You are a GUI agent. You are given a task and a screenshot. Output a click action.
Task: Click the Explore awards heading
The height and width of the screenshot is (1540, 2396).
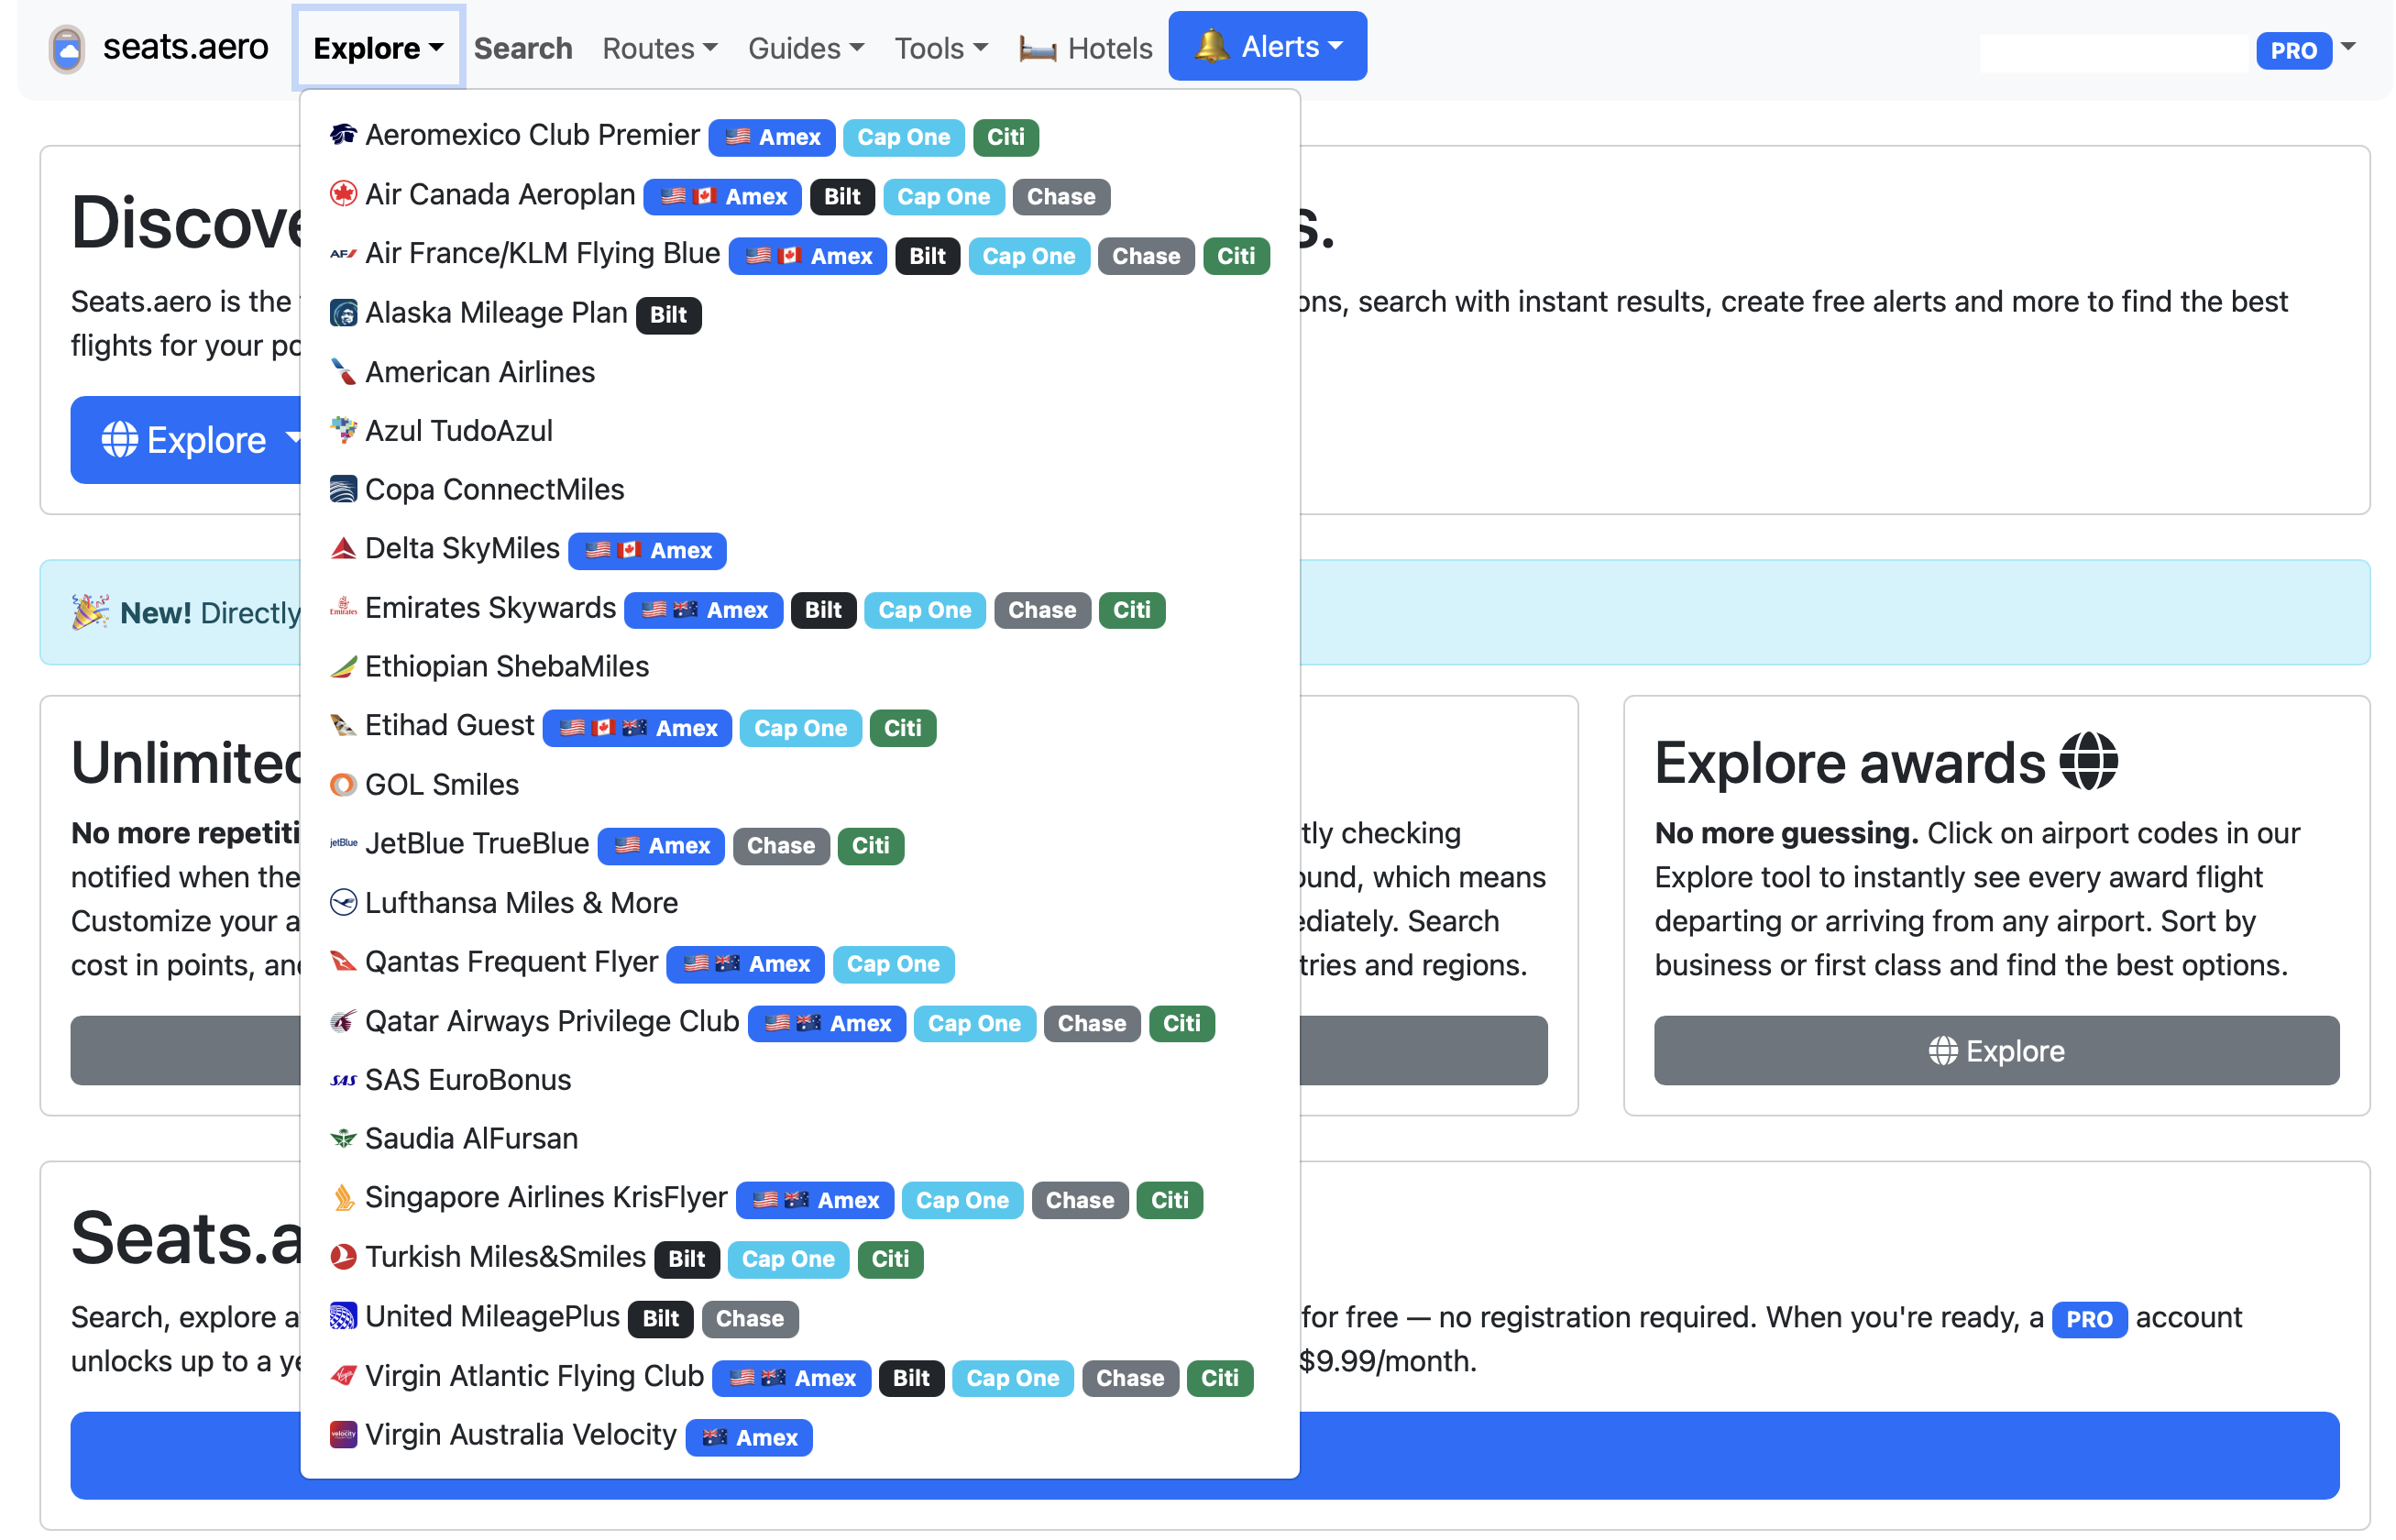[x=1850, y=763]
